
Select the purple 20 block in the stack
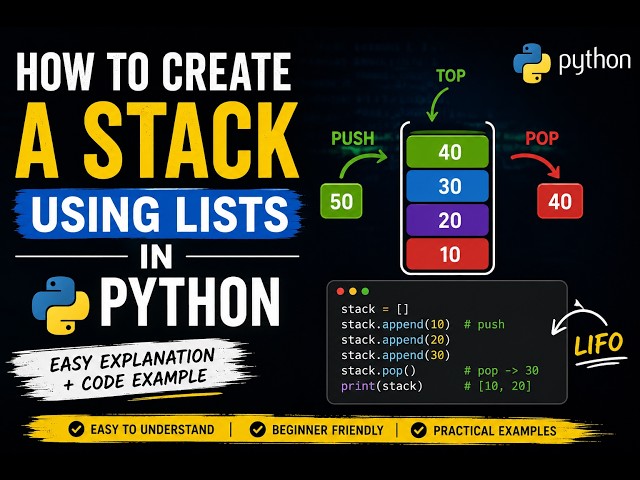point(448,220)
